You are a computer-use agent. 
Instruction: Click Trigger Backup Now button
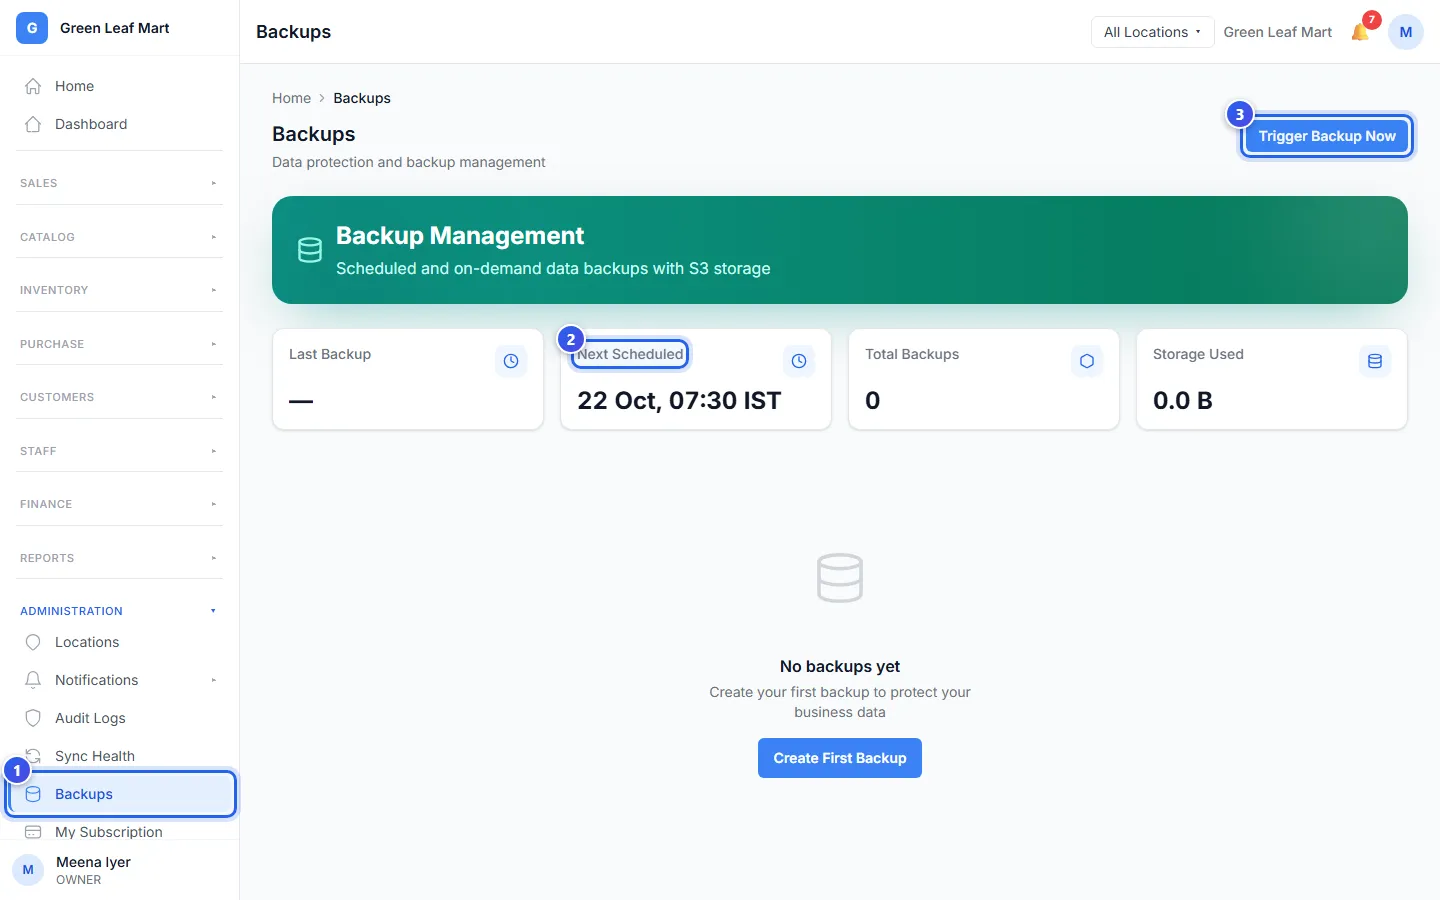(1326, 136)
